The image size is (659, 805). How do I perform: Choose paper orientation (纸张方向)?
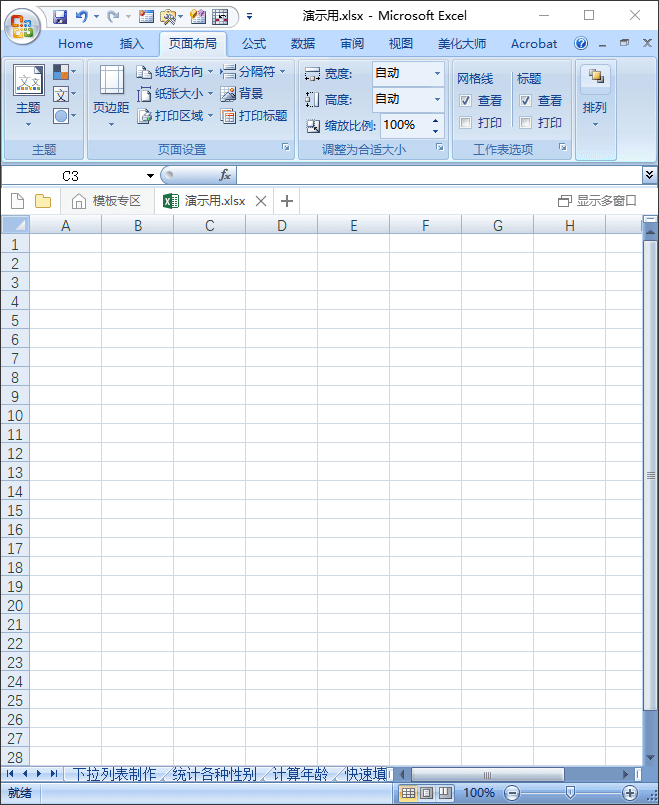[175, 72]
